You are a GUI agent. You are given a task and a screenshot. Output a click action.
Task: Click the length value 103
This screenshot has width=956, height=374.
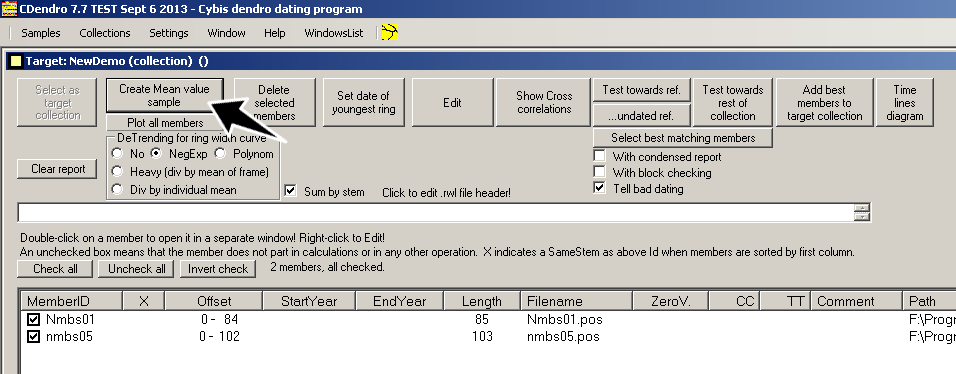pyautogui.click(x=482, y=336)
